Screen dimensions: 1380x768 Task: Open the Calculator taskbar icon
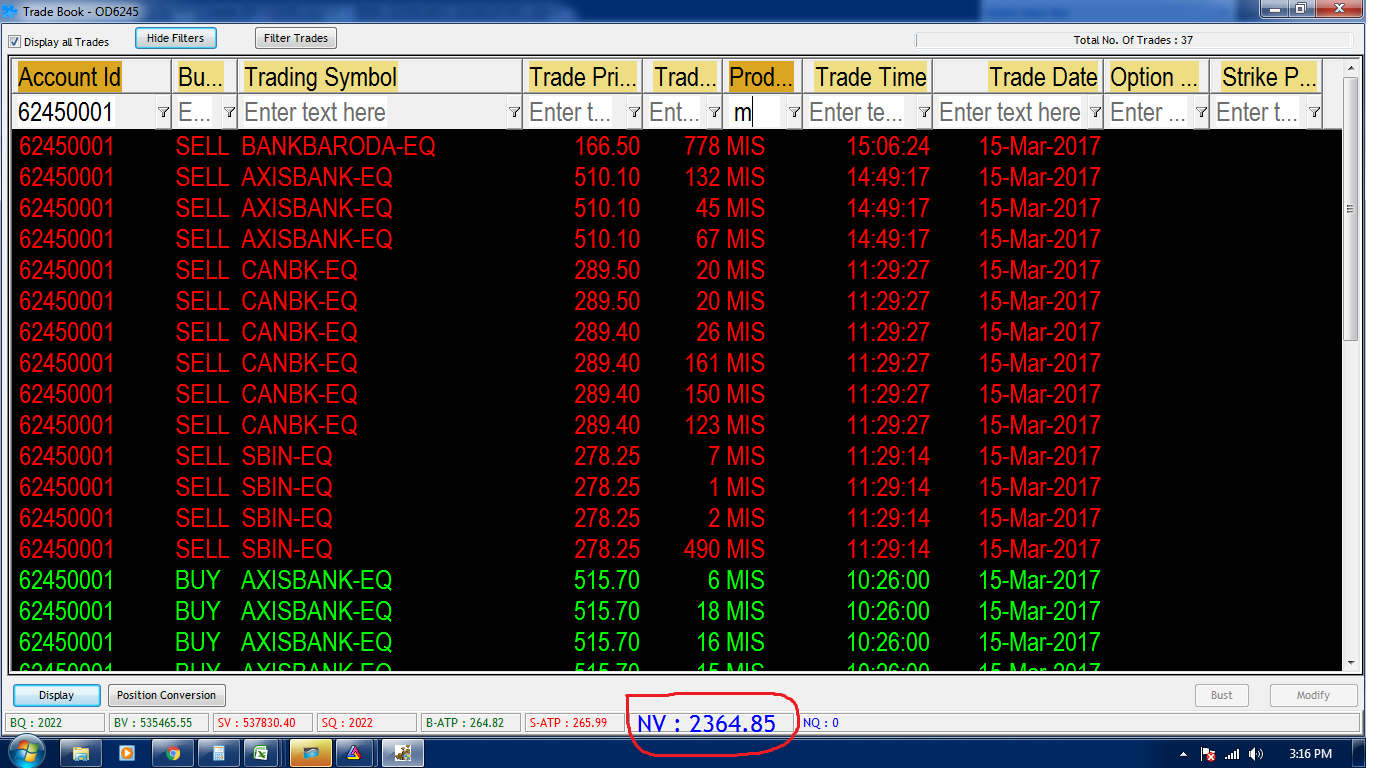[219, 753]
